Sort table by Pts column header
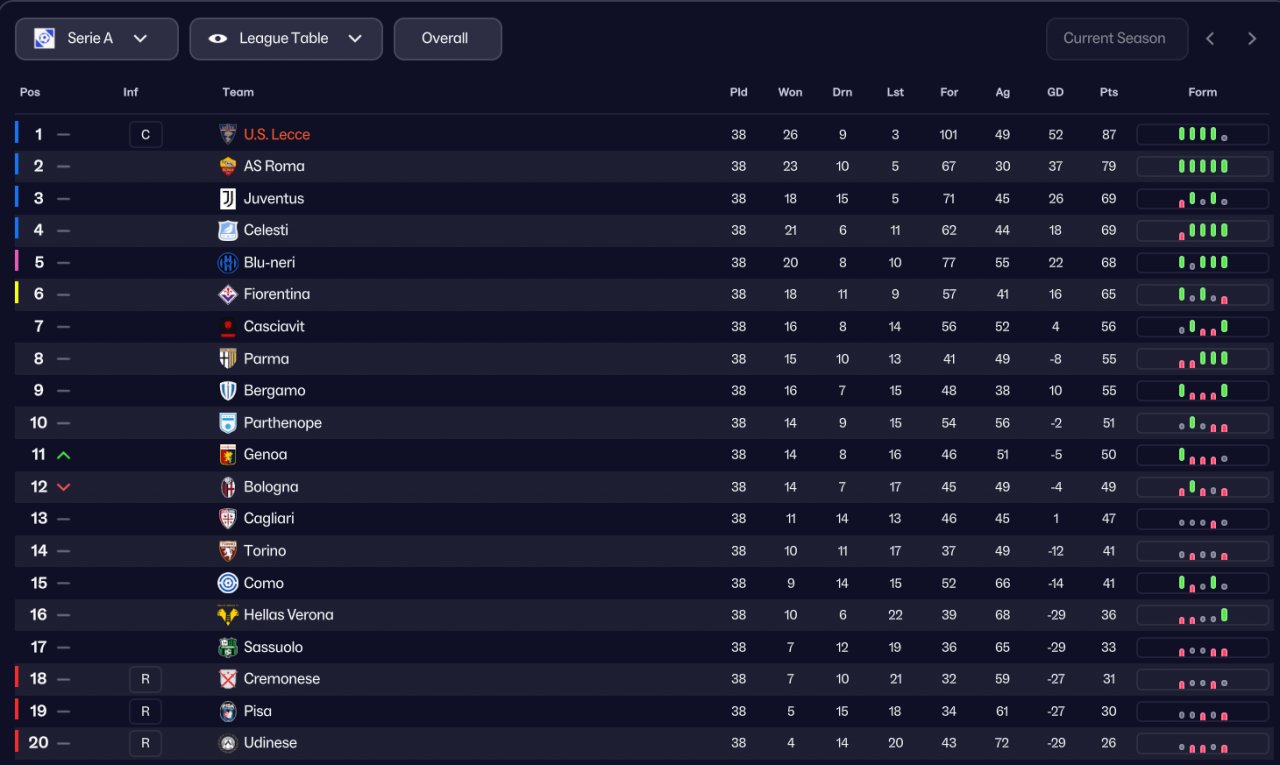 (x=1108, y=92)
